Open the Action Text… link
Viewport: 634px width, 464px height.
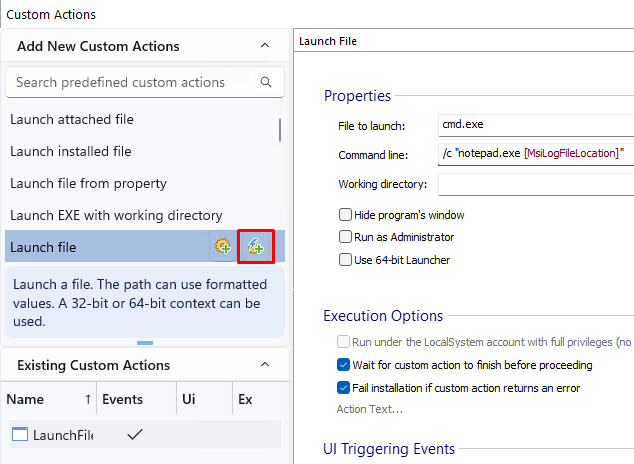[370, 409]
